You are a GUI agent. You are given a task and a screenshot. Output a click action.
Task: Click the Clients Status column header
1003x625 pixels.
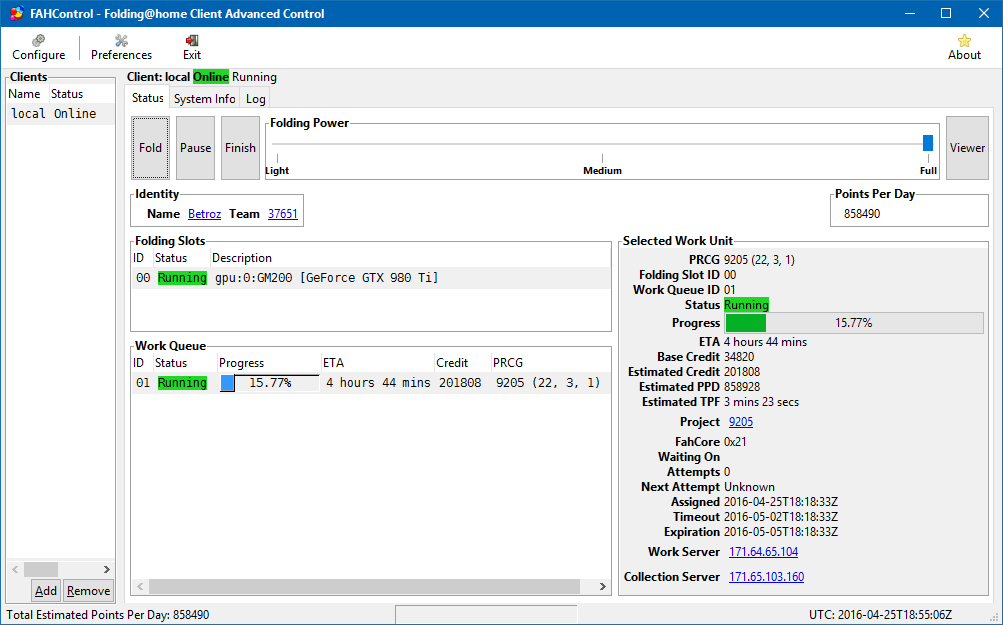81,94
